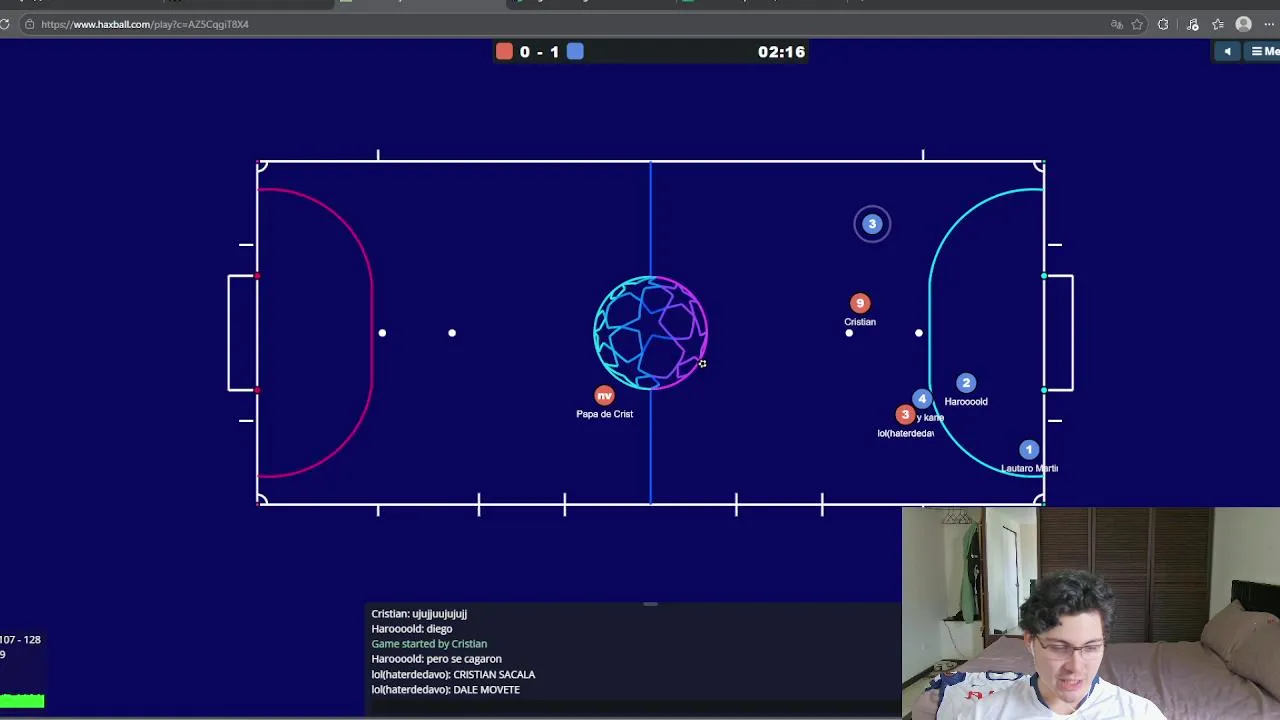The image size is (1280, 720).
Task: Click chat message 'DALE MOVETE'
Action: 486,689
